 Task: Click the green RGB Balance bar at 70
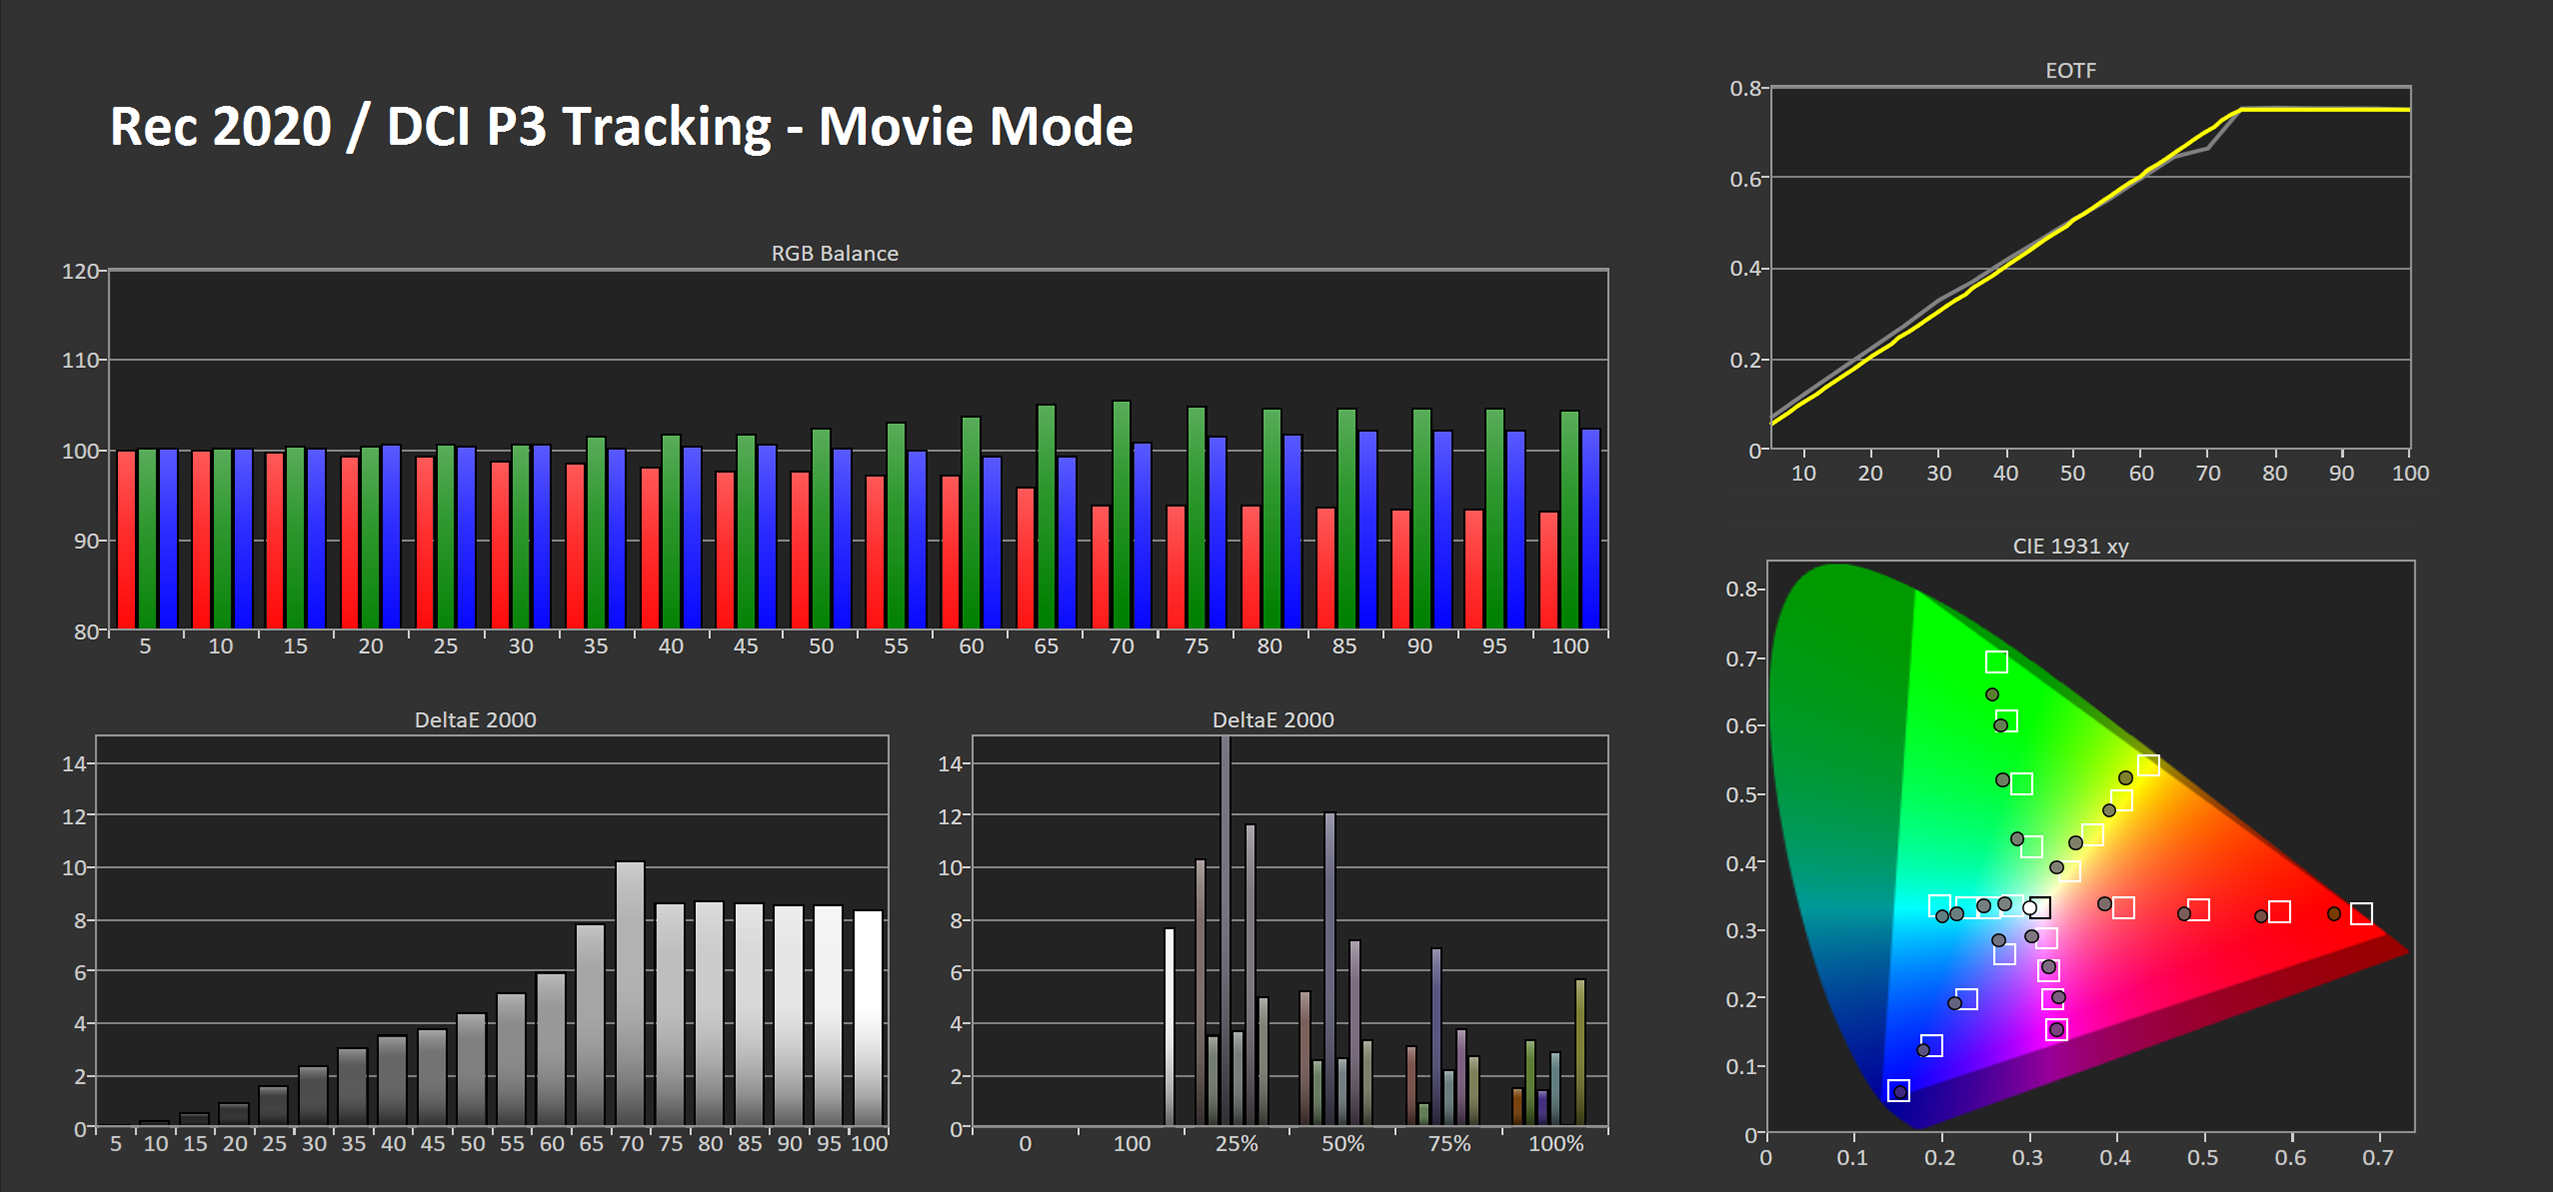[x=1121, y=514]
